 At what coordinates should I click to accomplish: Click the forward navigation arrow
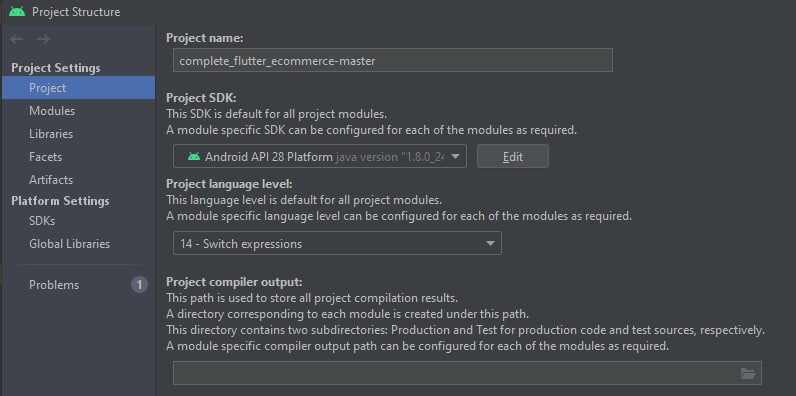(43, 39)
